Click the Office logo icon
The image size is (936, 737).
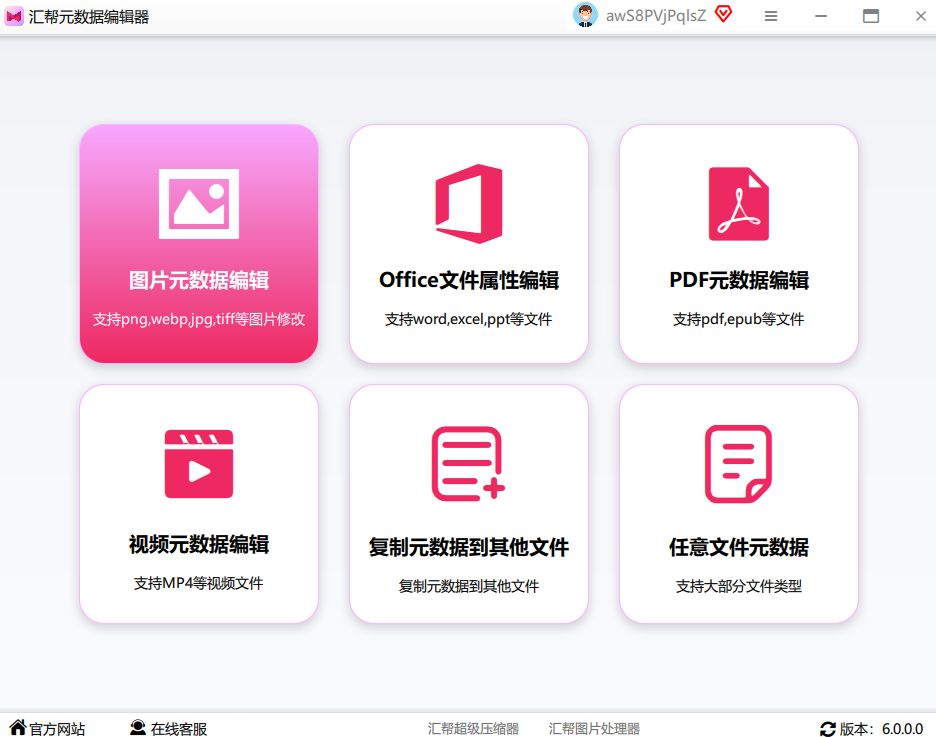point(469,203)
